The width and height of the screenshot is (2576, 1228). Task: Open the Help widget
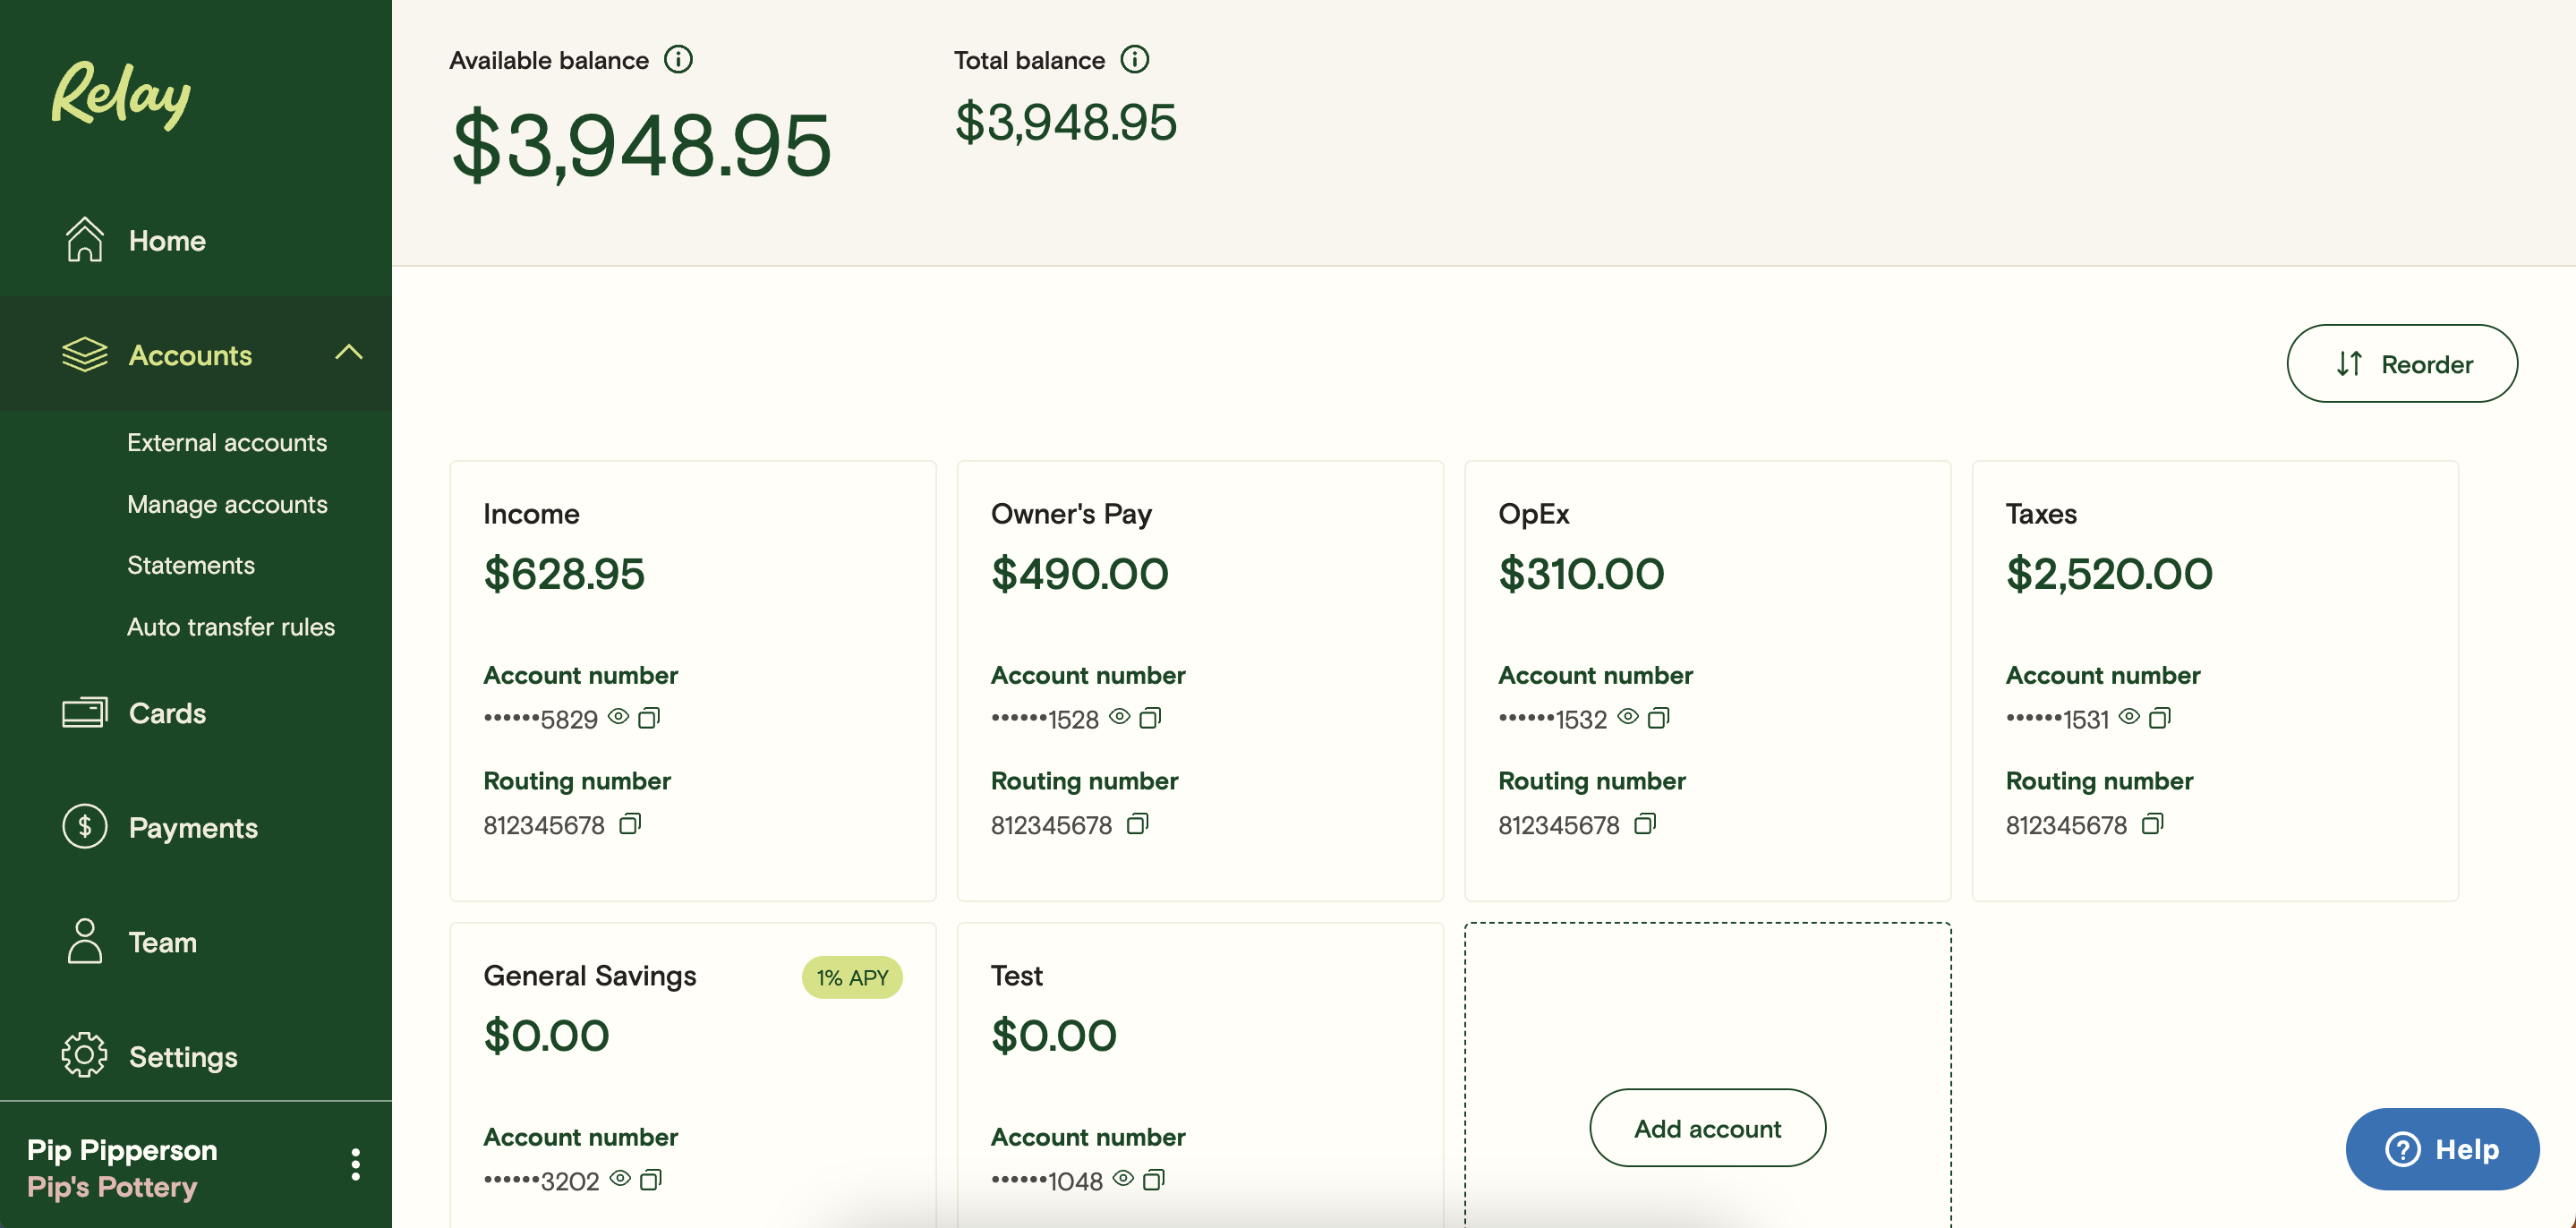click(x=2441, y=1149)
